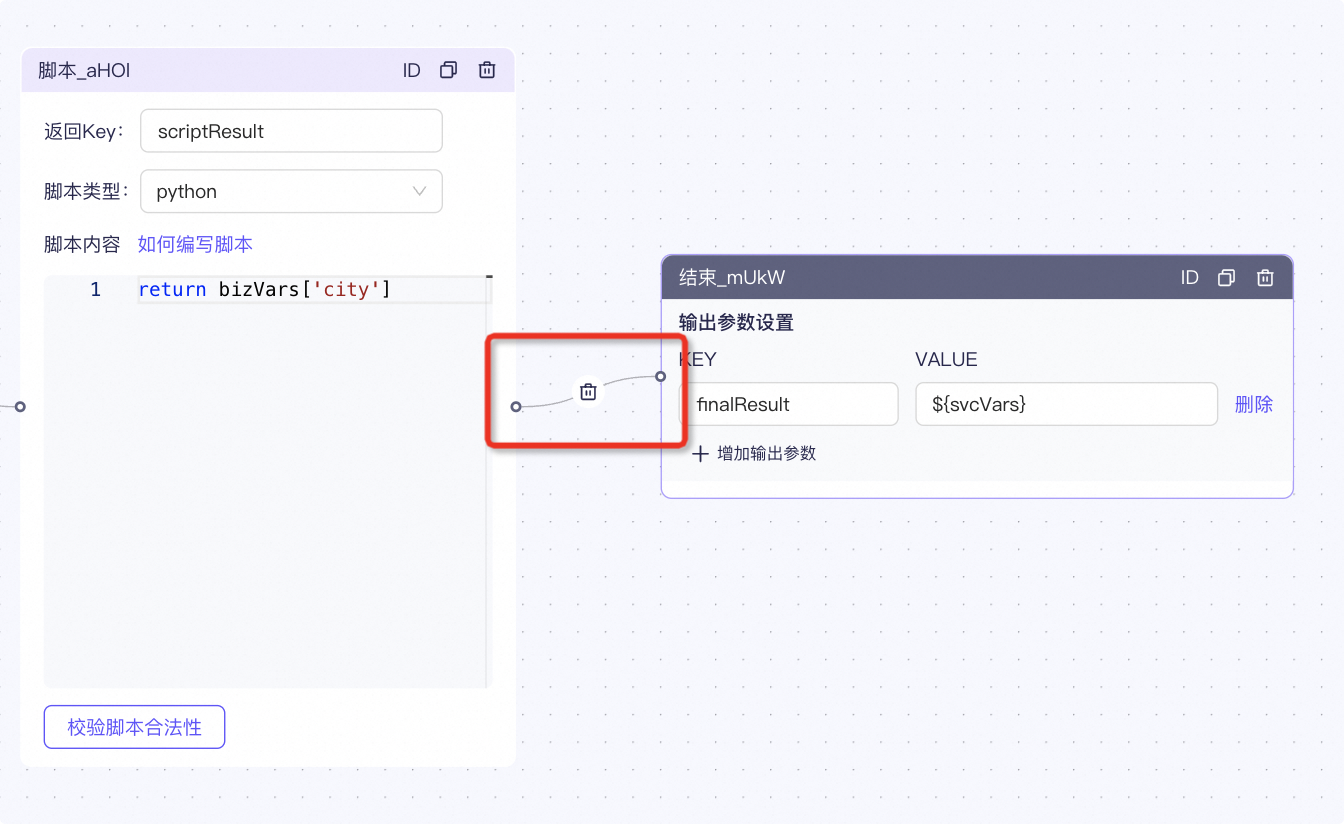Click the 返回Key input field scriptResult
The image size is (1344, 824).
coord(291,131)
